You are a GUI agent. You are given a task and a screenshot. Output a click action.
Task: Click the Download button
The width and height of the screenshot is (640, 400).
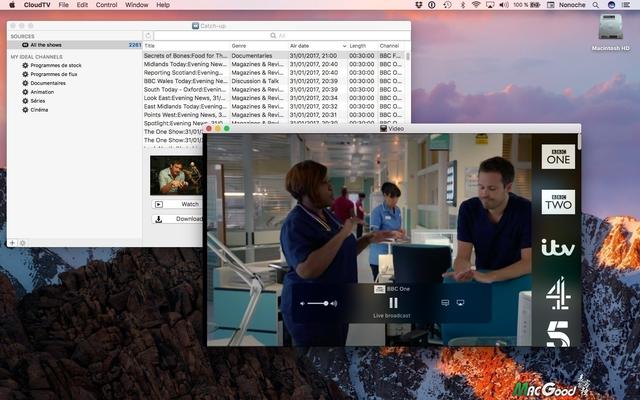tap(177, 219)
